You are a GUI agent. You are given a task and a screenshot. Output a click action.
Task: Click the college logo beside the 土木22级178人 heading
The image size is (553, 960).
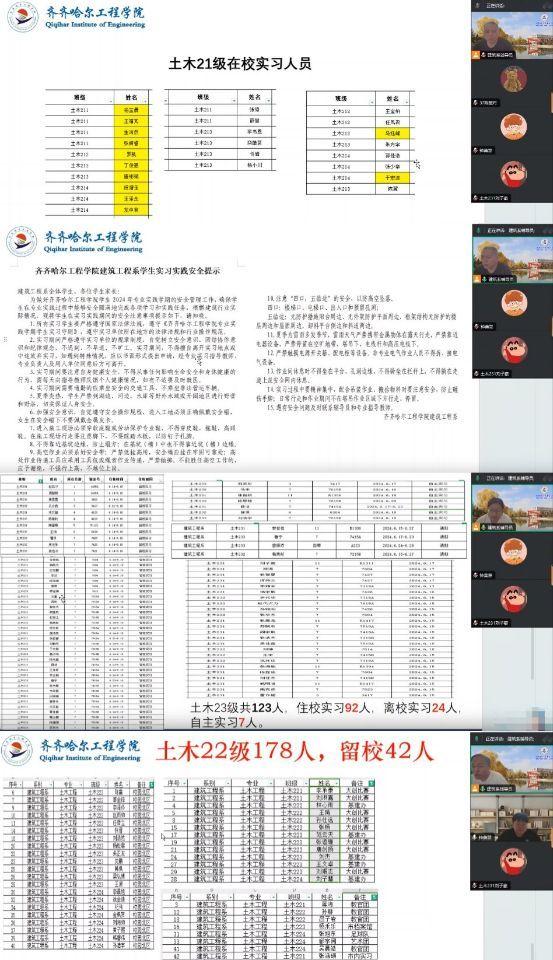17,751
